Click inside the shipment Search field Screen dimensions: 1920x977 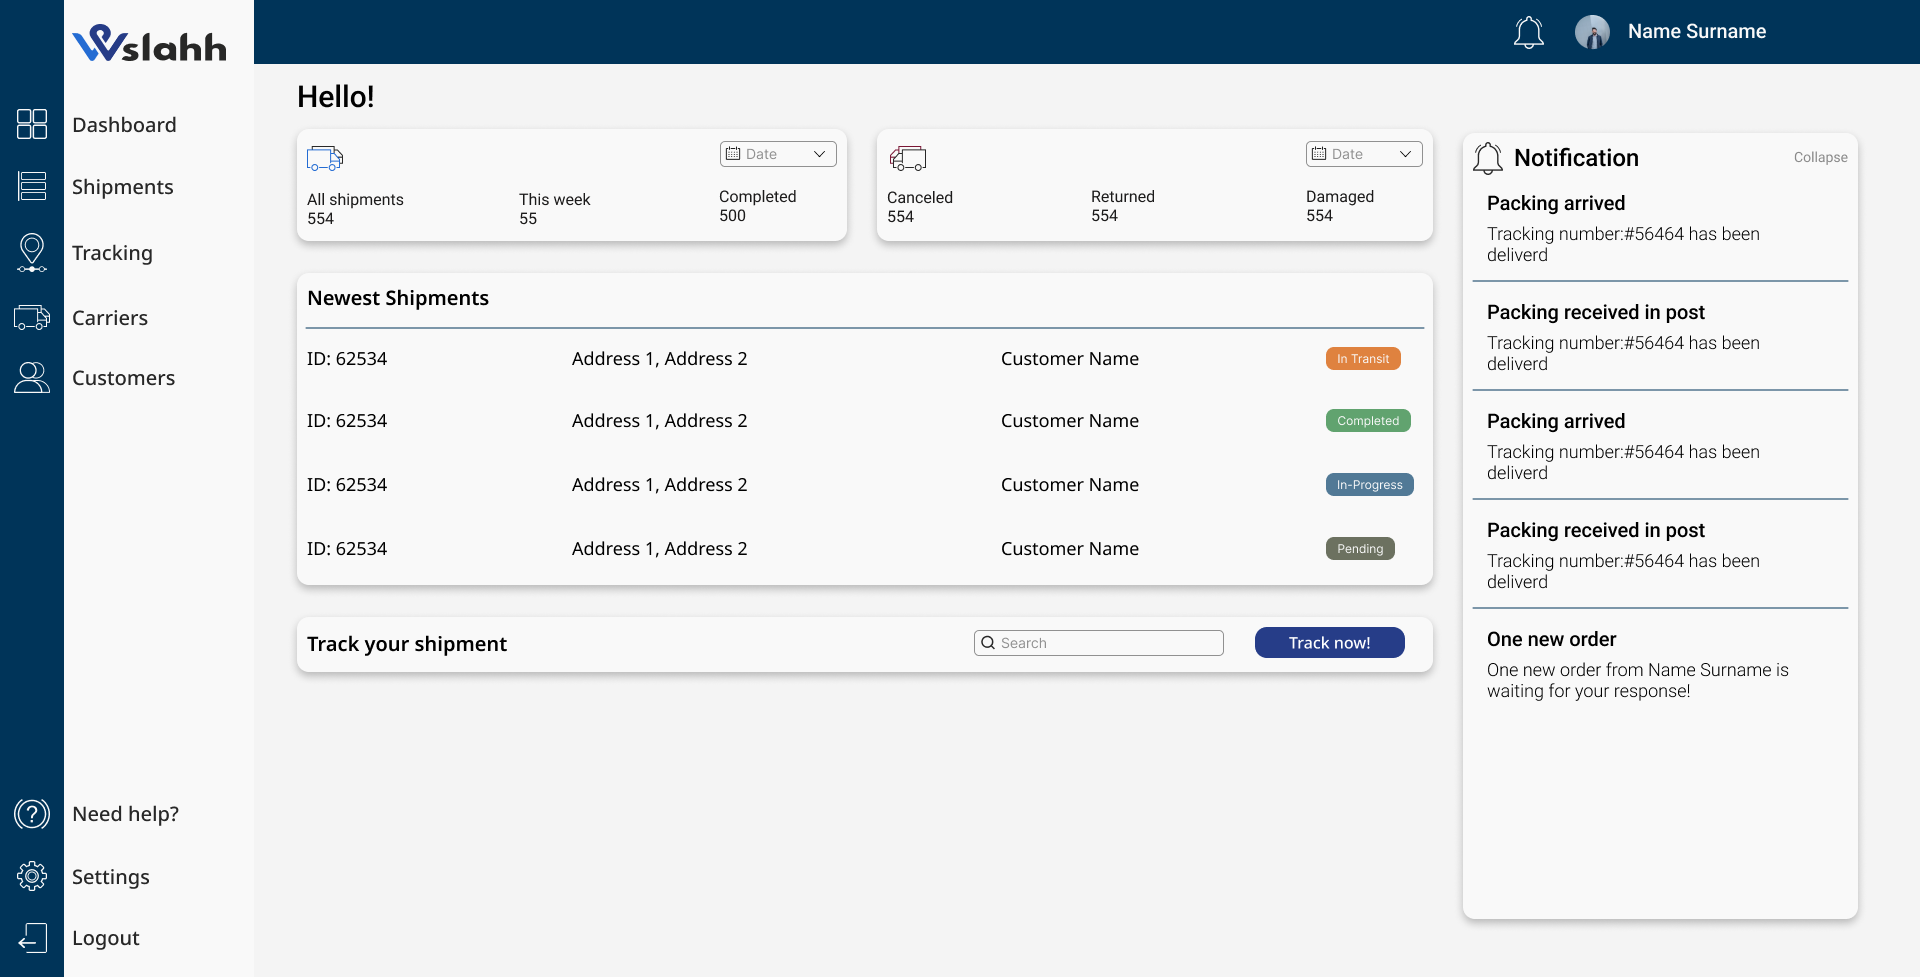tap(1098, 642)
